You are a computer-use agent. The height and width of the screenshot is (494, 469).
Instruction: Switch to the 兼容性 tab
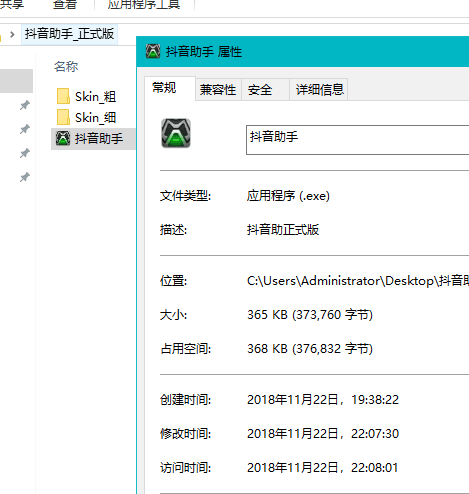(218, 90)
